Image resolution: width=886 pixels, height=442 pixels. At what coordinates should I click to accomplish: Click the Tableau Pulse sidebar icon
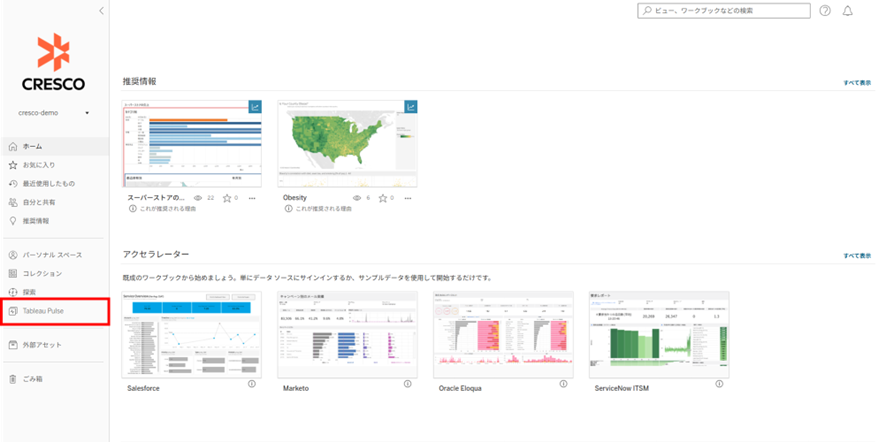[x=13, y=311]
